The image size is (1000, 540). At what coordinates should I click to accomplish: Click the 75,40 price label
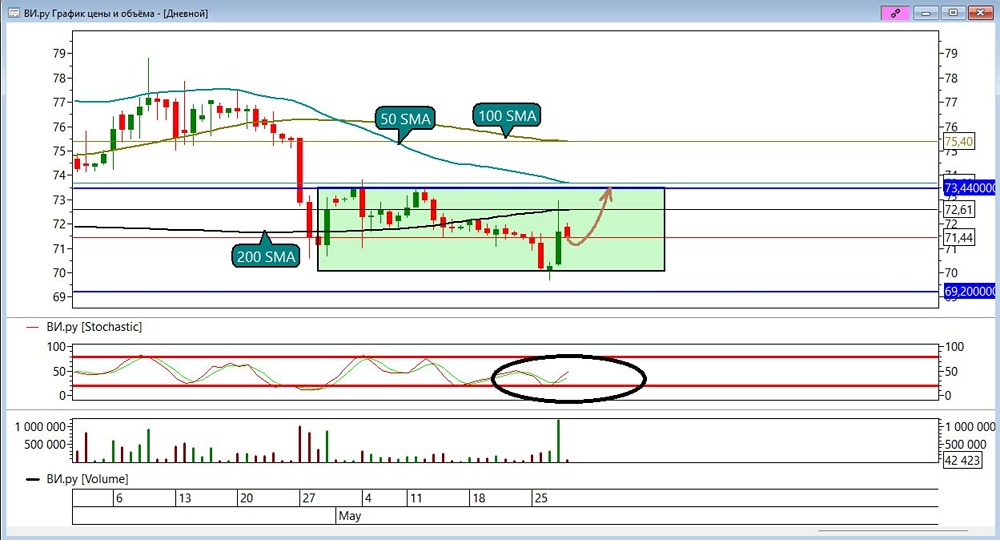click(x=959, y=142)
